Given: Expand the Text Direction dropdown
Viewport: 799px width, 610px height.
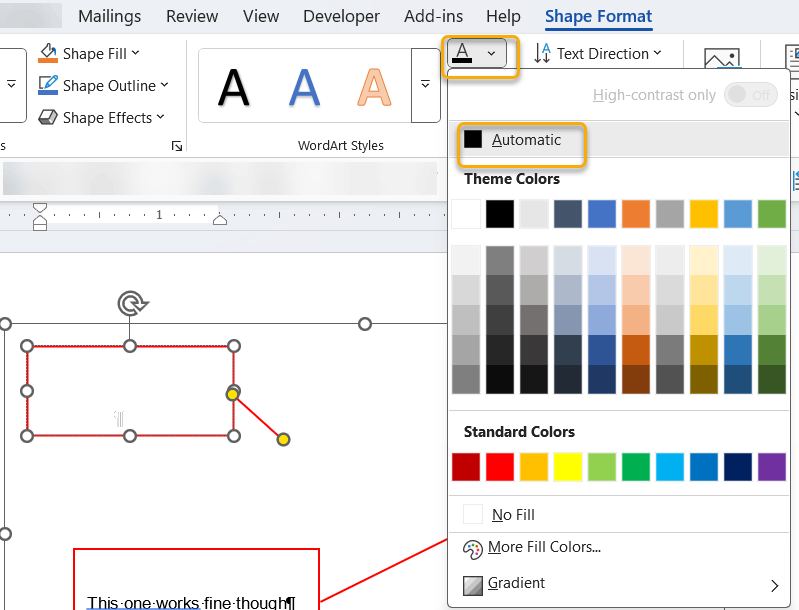Looking at the screenshot, I should pos(657,52).
